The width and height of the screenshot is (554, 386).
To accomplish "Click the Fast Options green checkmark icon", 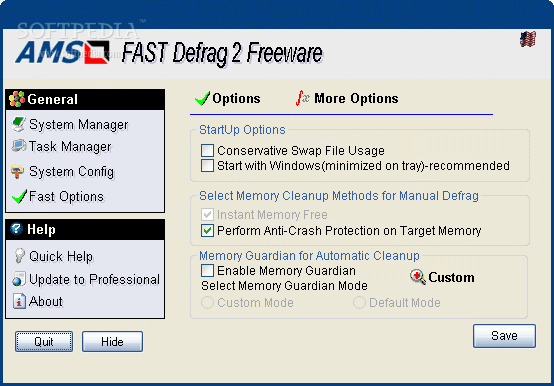I will 19,196.
